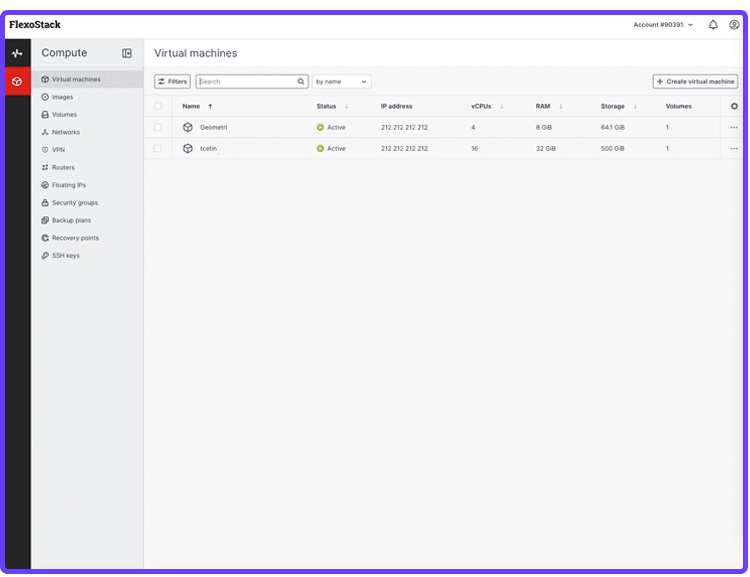Image resolution: width=750 pixels, height=577 pixels.
Task: Go to Floating IPs in sidebar
Action: tap(68, 185)
